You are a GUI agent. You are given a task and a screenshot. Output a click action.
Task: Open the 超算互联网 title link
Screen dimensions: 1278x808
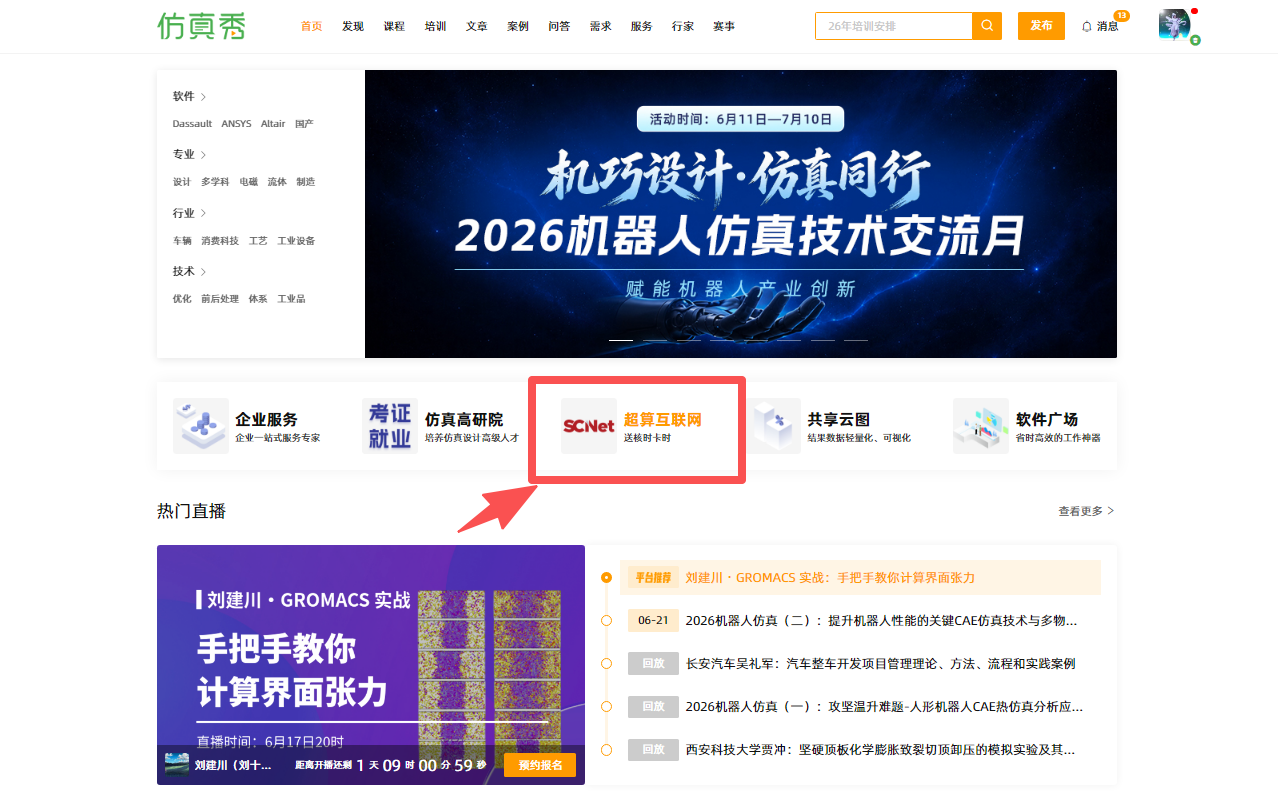pyautogui.click(x=663, y=420)
